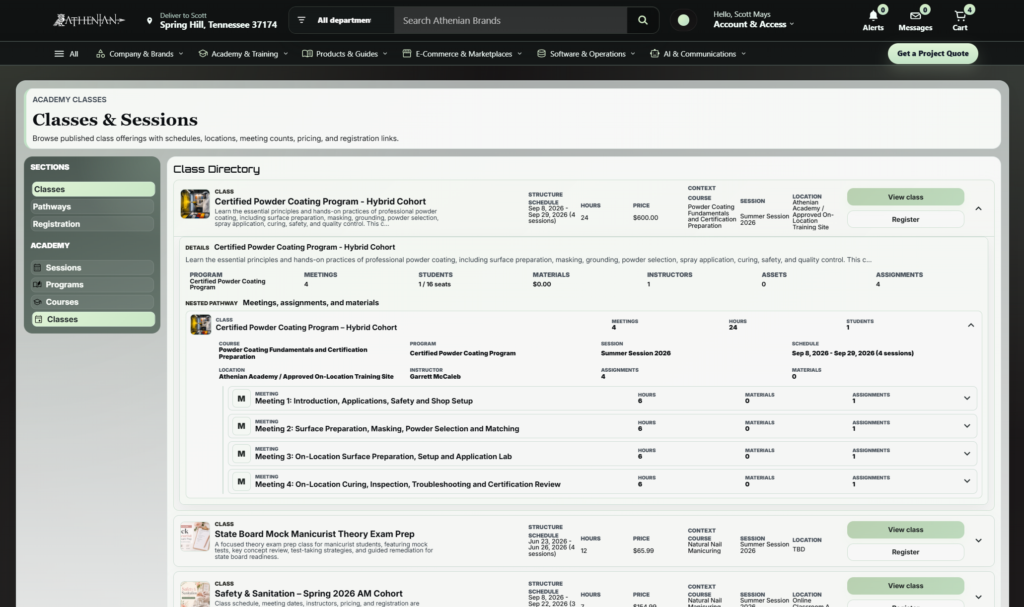This screenshot has width=1024, height=607.
Task: Open the All hamburger menu
Action: [67, 54]
